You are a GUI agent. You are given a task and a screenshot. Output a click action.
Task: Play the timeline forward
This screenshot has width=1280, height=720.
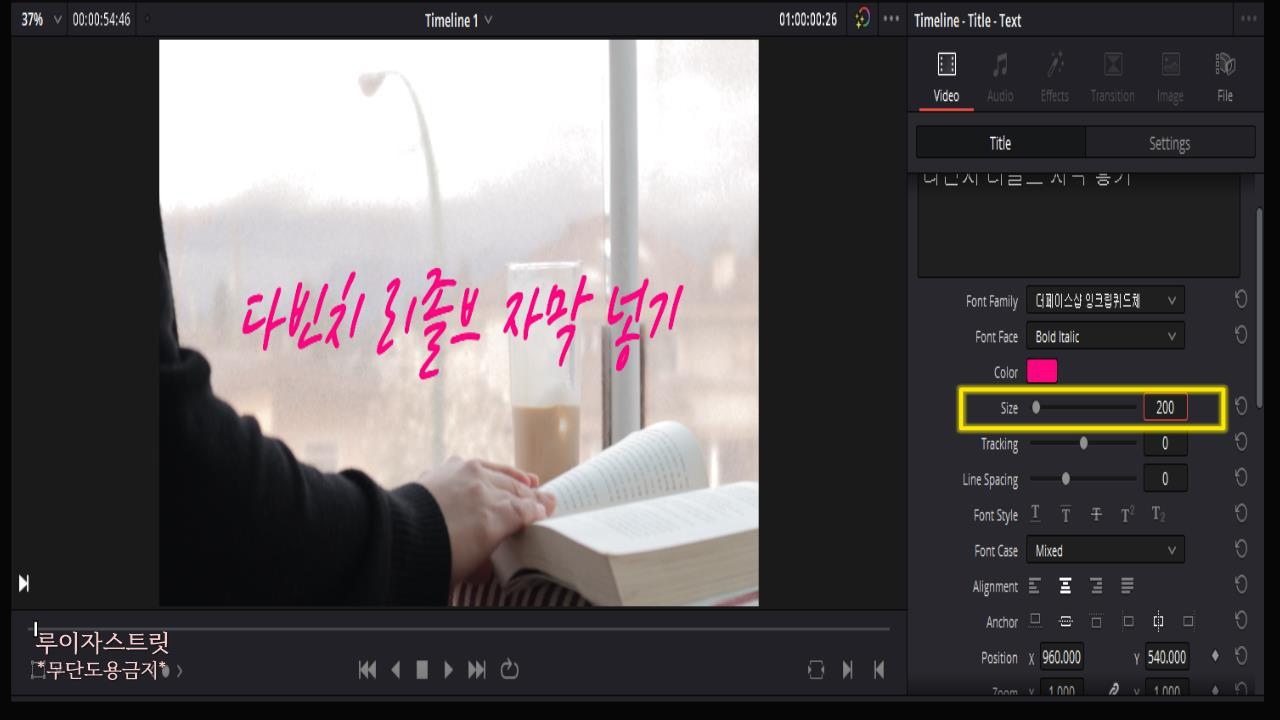click(x=449, y=670)
